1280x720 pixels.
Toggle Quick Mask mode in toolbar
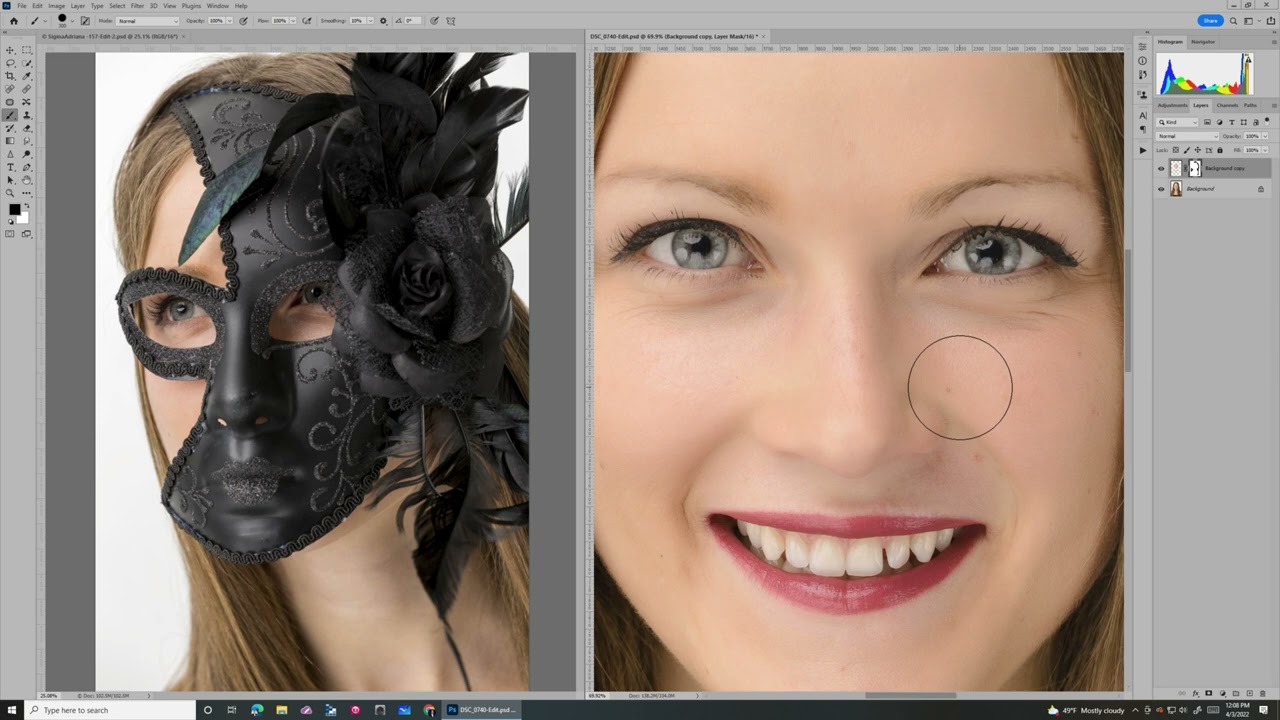pyautogui.click(x=10, y=234)
